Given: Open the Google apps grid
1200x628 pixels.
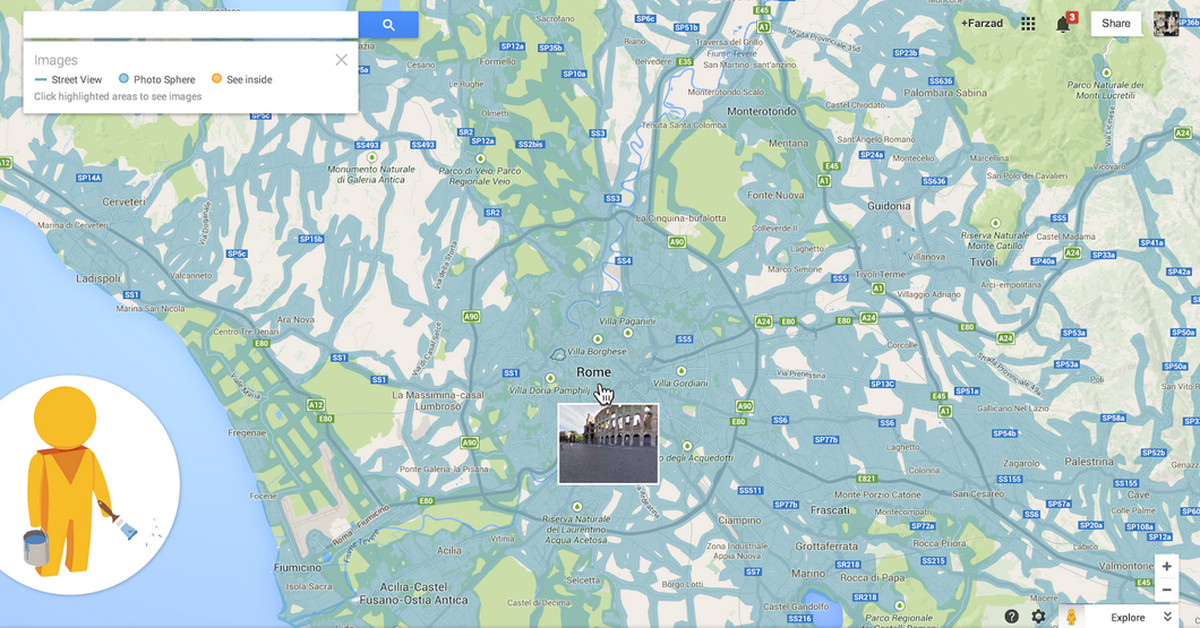Looking at the screenshot, I should 1028,24.
